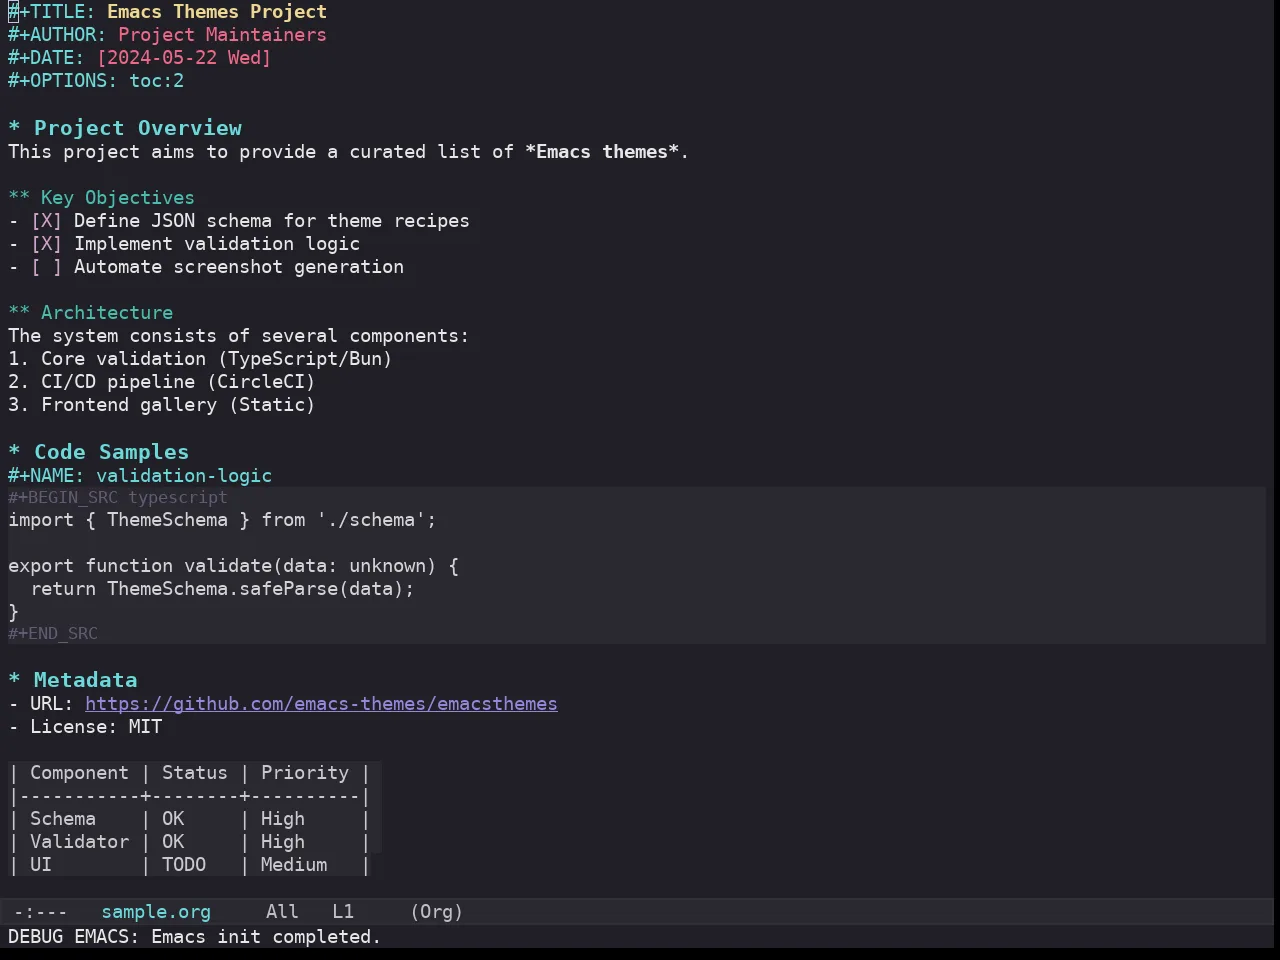Click the High priority in Validator row

(283, 842)
